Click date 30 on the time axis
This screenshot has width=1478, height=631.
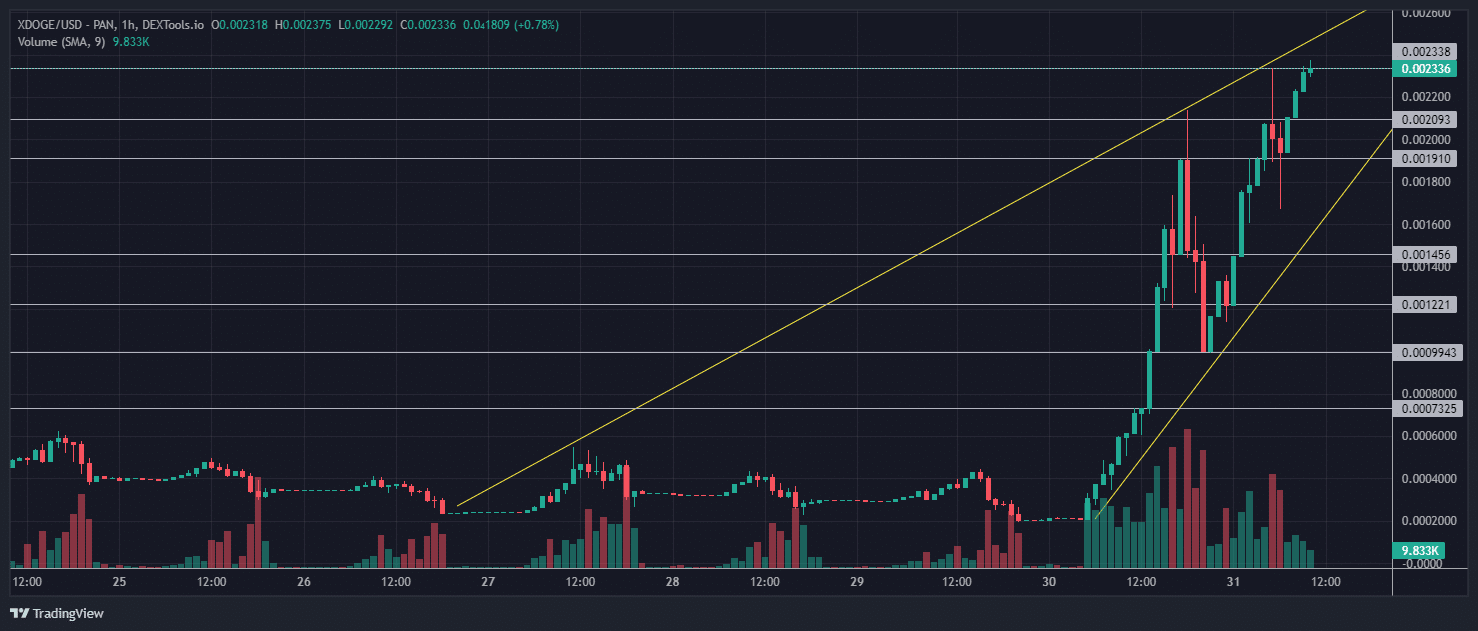click(x=1049, y=581)
